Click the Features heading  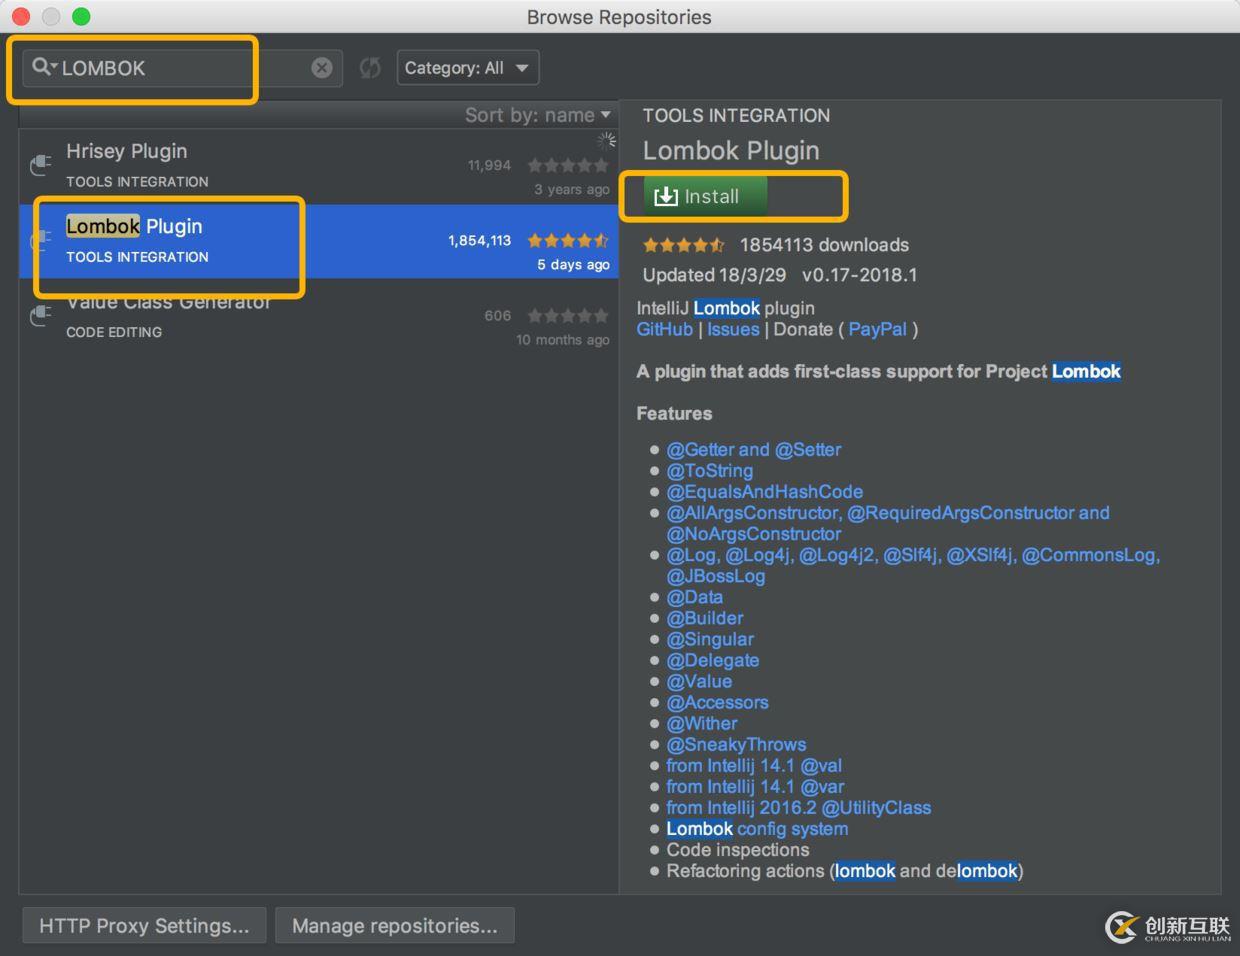(x=674, y=414)
